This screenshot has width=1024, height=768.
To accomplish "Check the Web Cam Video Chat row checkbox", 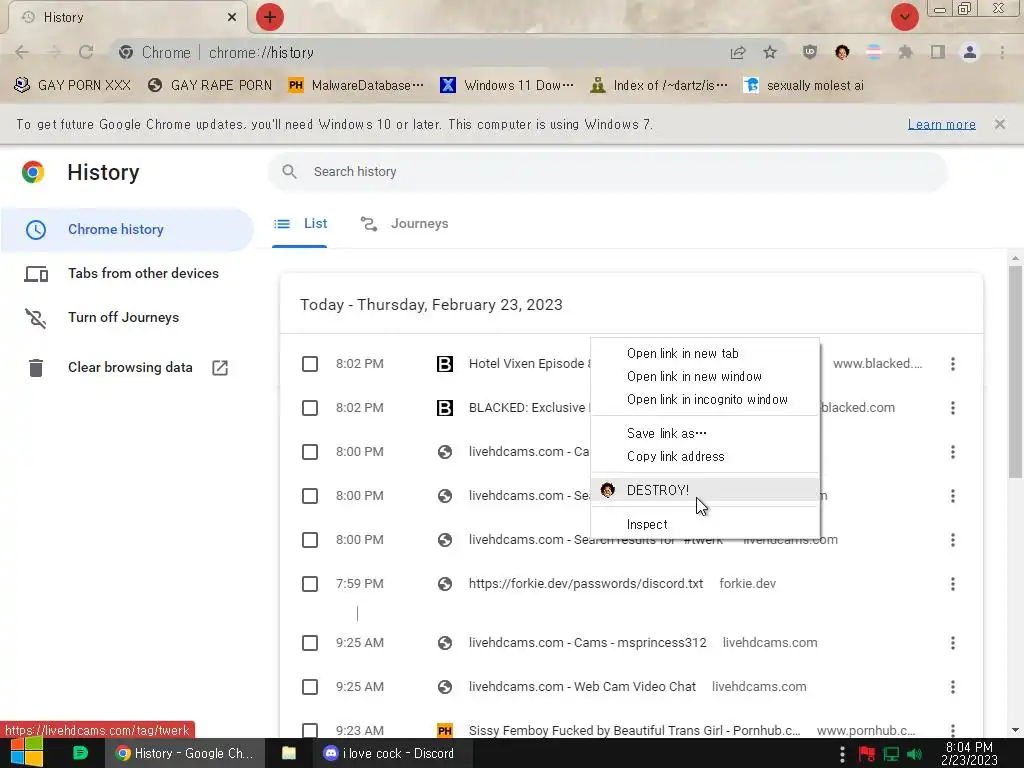I will [x=310, y=687].
